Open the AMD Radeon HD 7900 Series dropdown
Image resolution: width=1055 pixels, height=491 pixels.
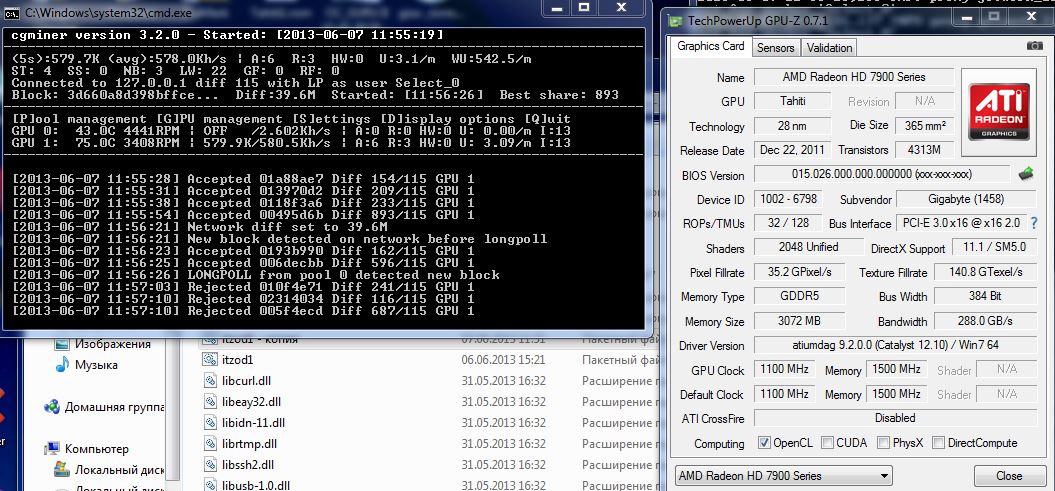point(784,476)
